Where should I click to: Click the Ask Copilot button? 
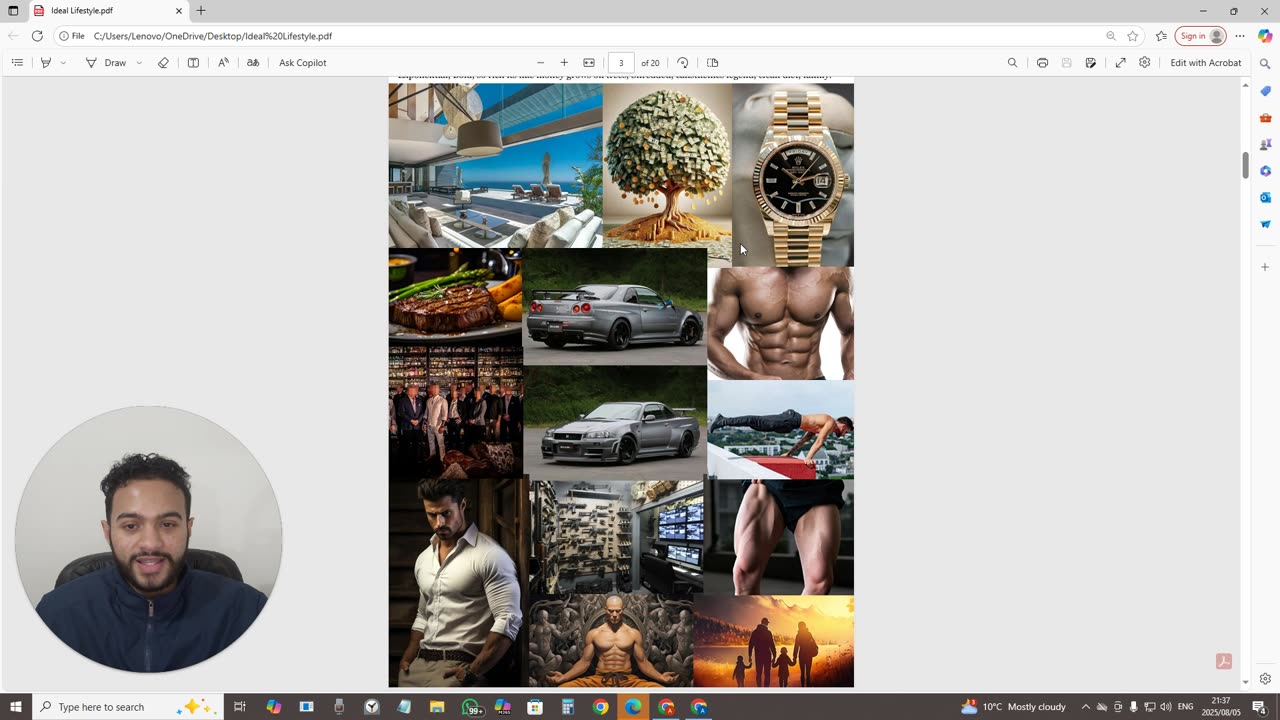[x=303, y=63]
